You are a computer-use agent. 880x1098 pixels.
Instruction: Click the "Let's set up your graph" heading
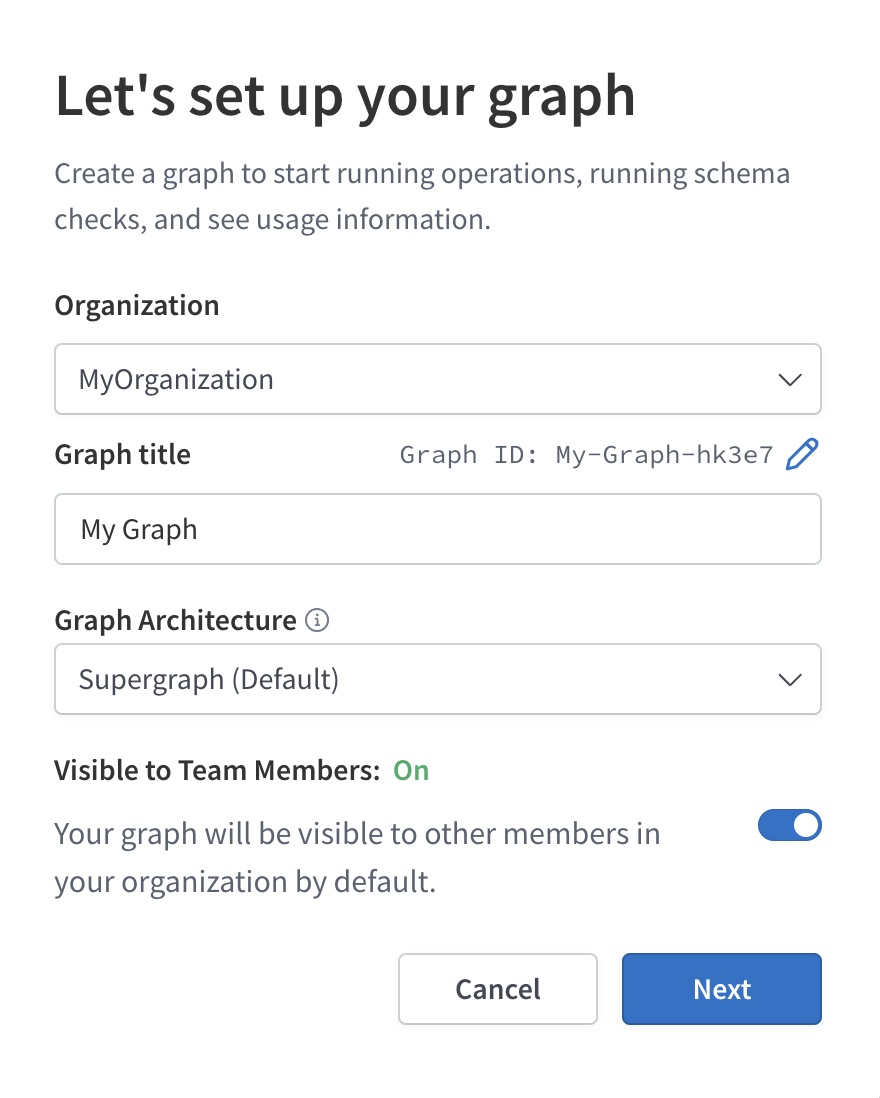345,97
